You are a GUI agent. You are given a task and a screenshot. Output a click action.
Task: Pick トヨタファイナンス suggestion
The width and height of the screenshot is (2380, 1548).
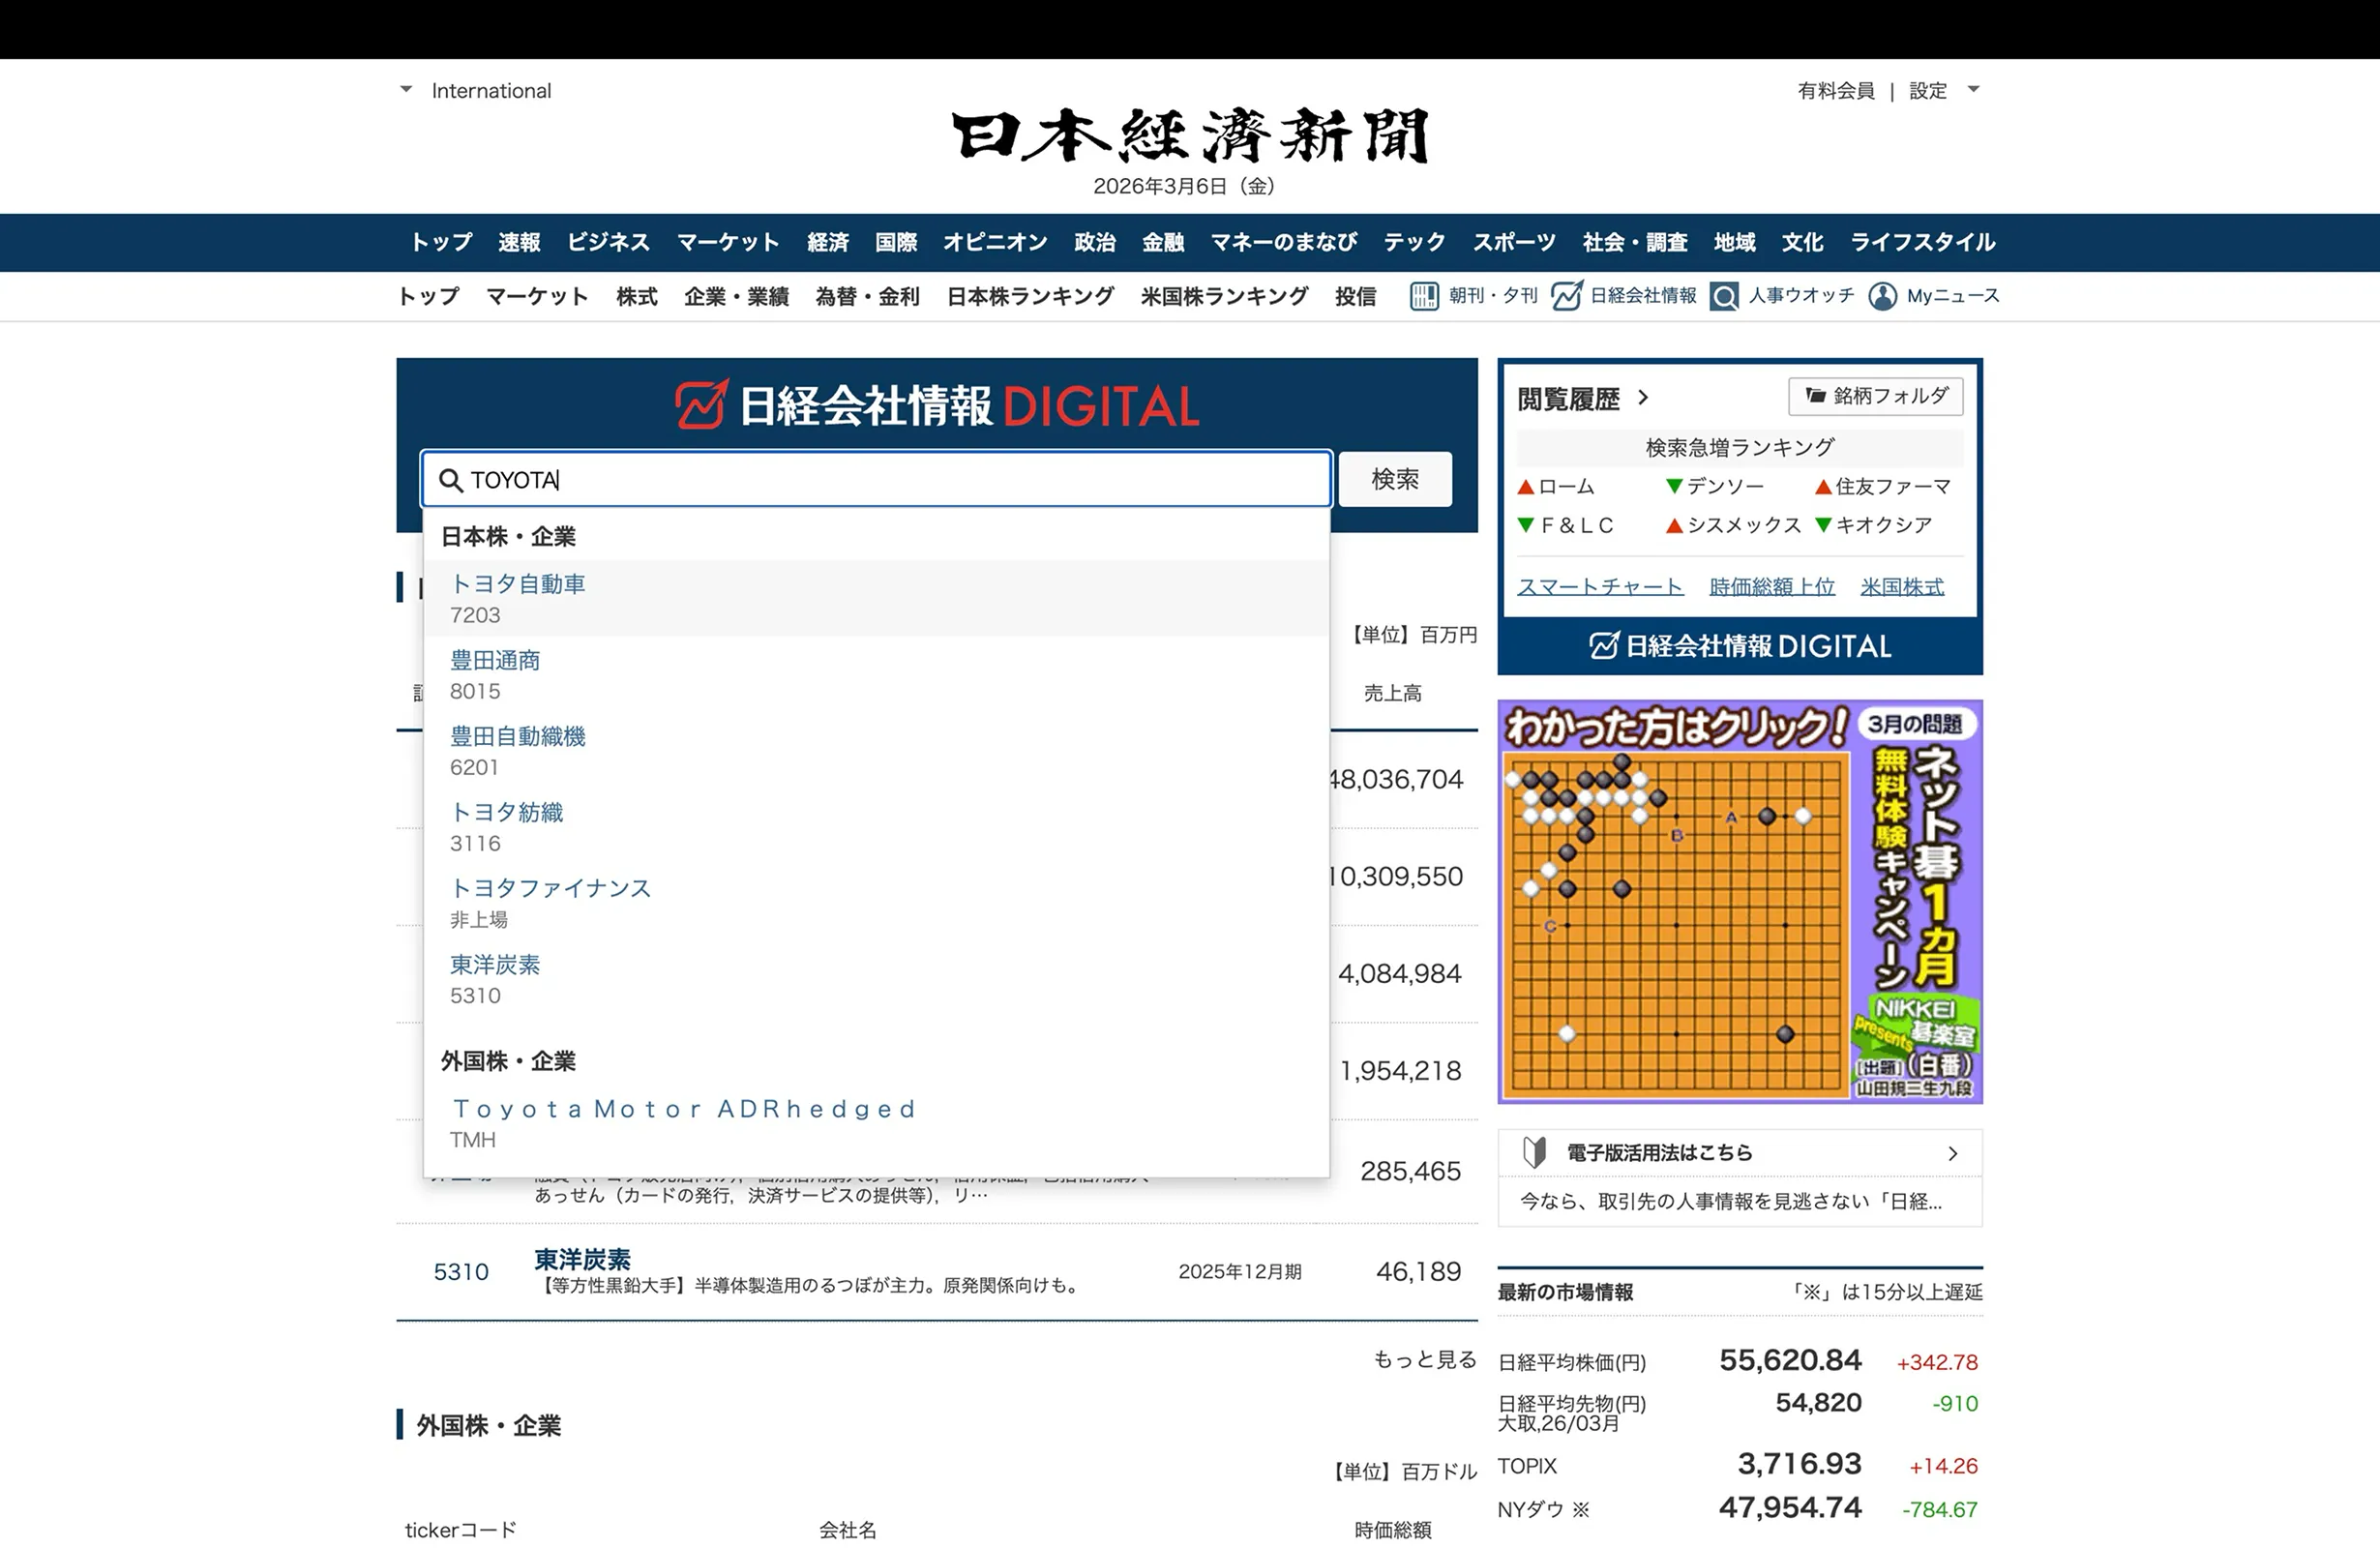(876, 903)
